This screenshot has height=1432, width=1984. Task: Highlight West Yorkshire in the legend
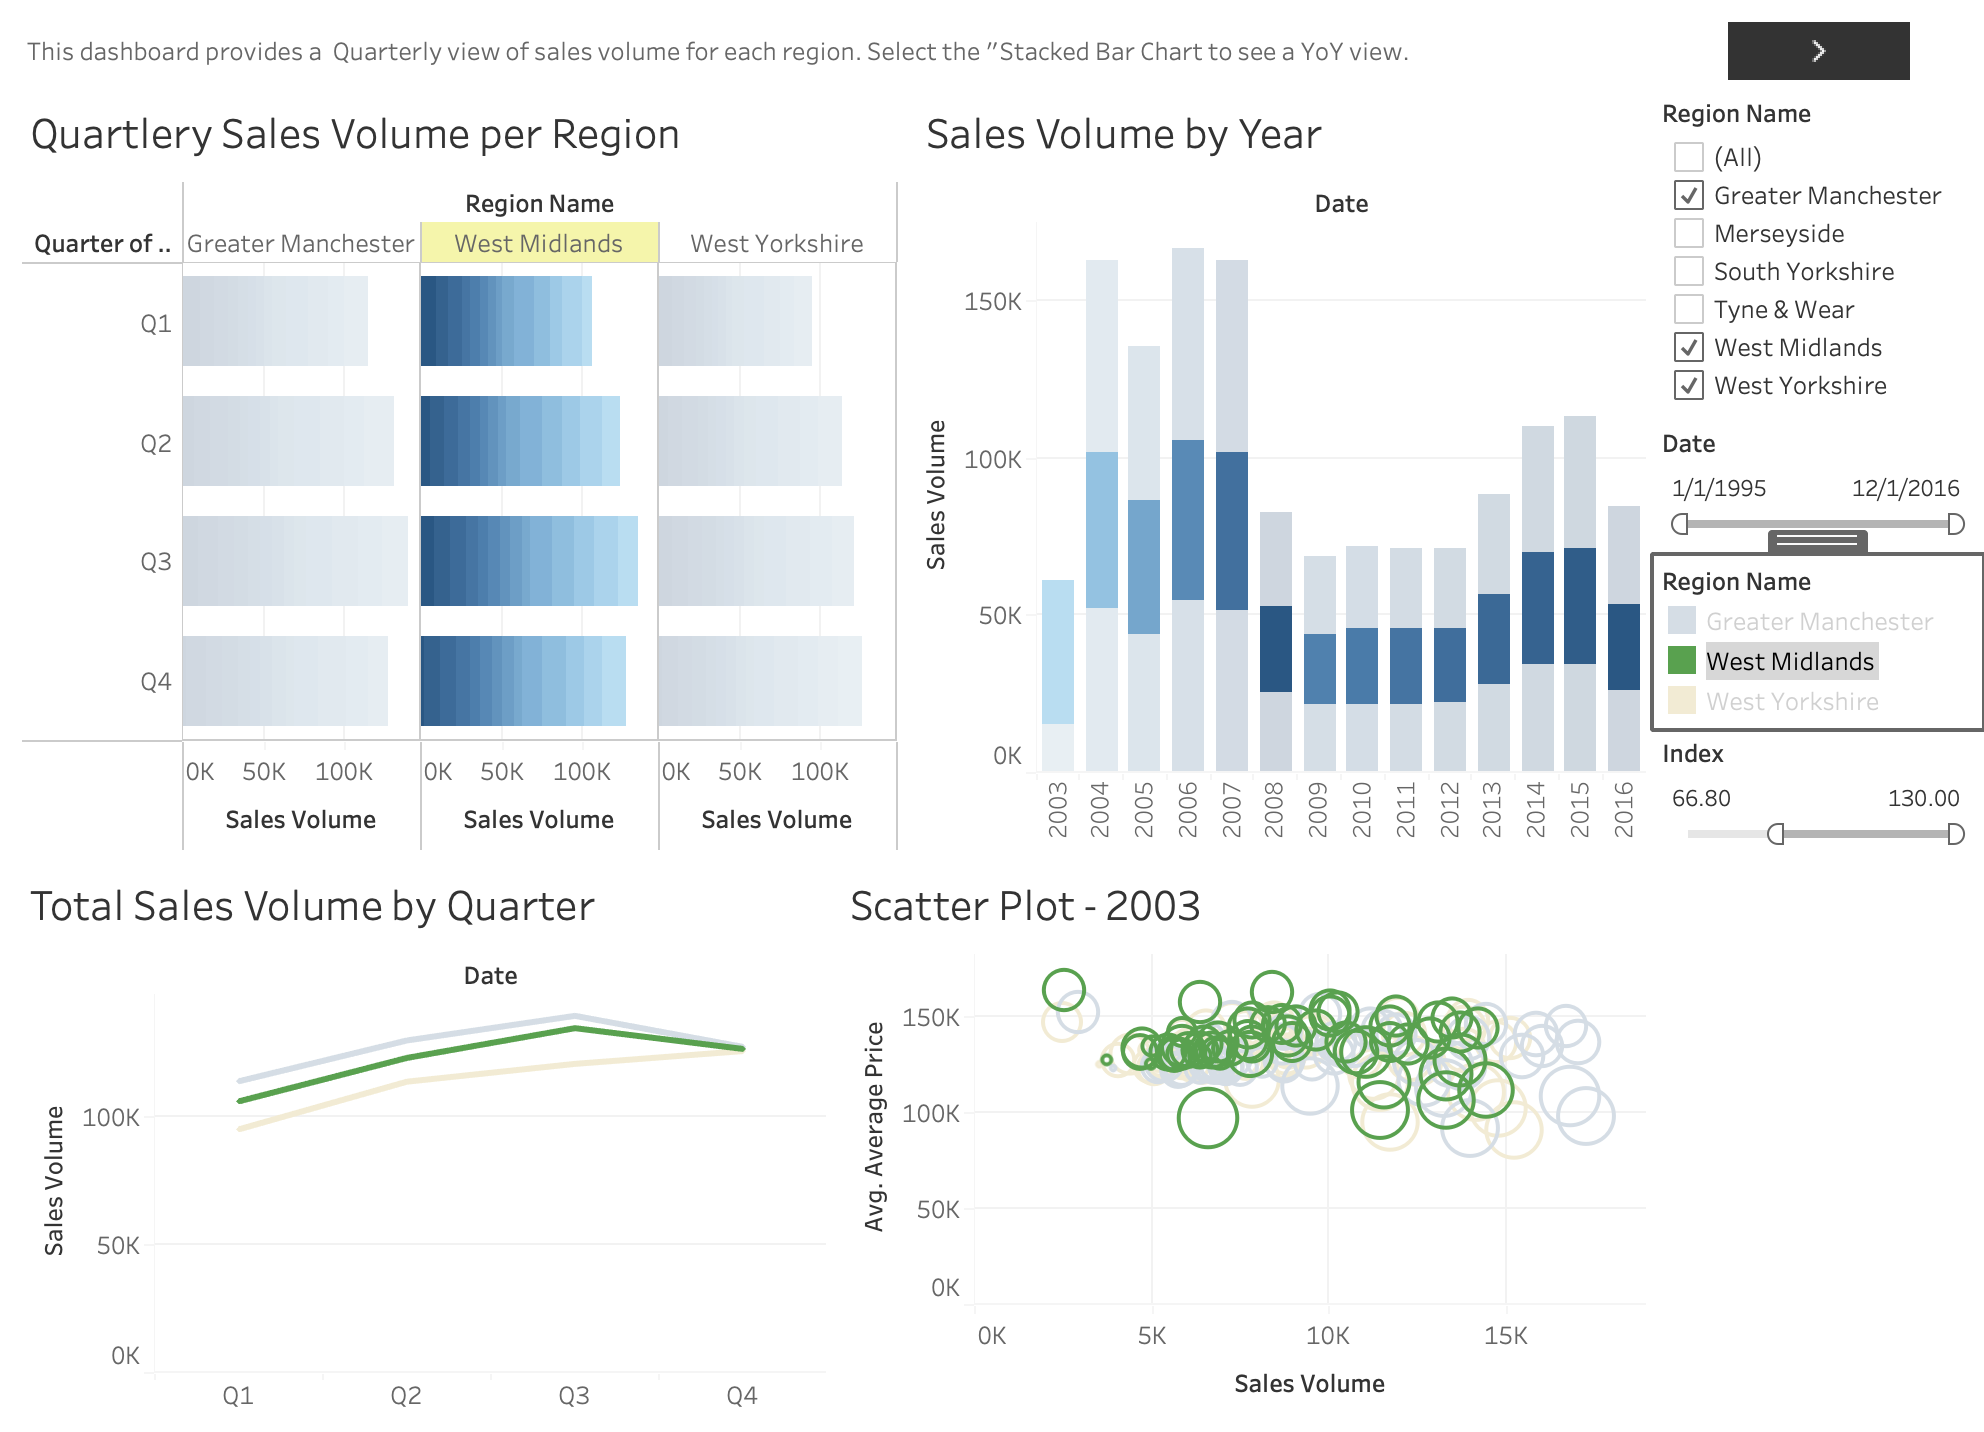pos(1792,701)
